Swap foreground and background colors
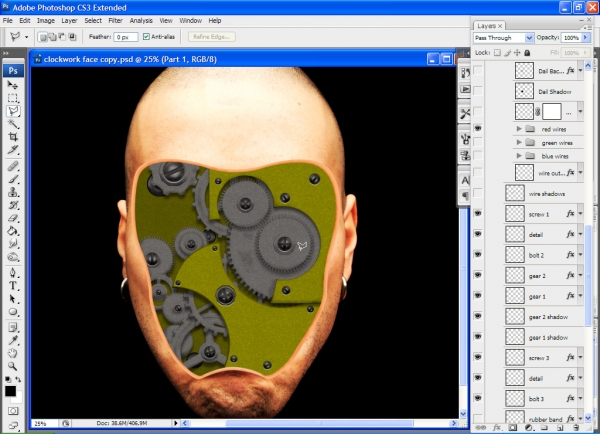Viewport: 600px width, 434px height. point(18,379)
